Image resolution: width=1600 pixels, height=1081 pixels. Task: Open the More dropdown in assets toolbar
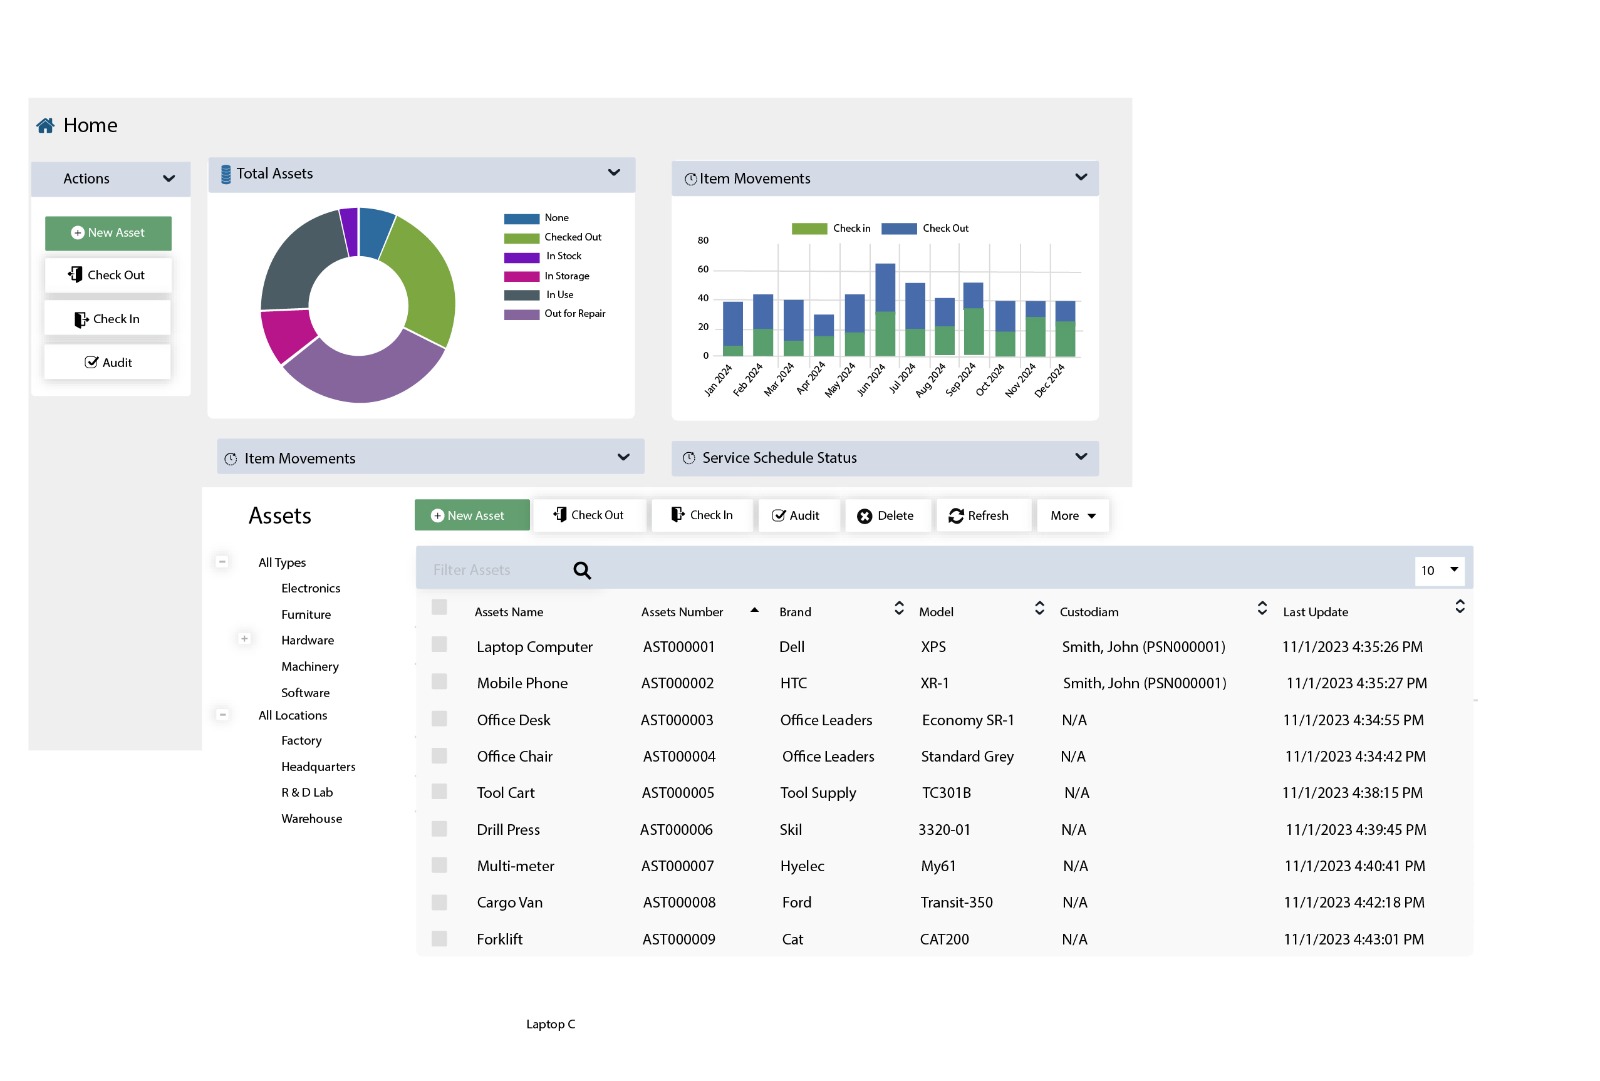pyautogui.click(x=1072, y=516)
